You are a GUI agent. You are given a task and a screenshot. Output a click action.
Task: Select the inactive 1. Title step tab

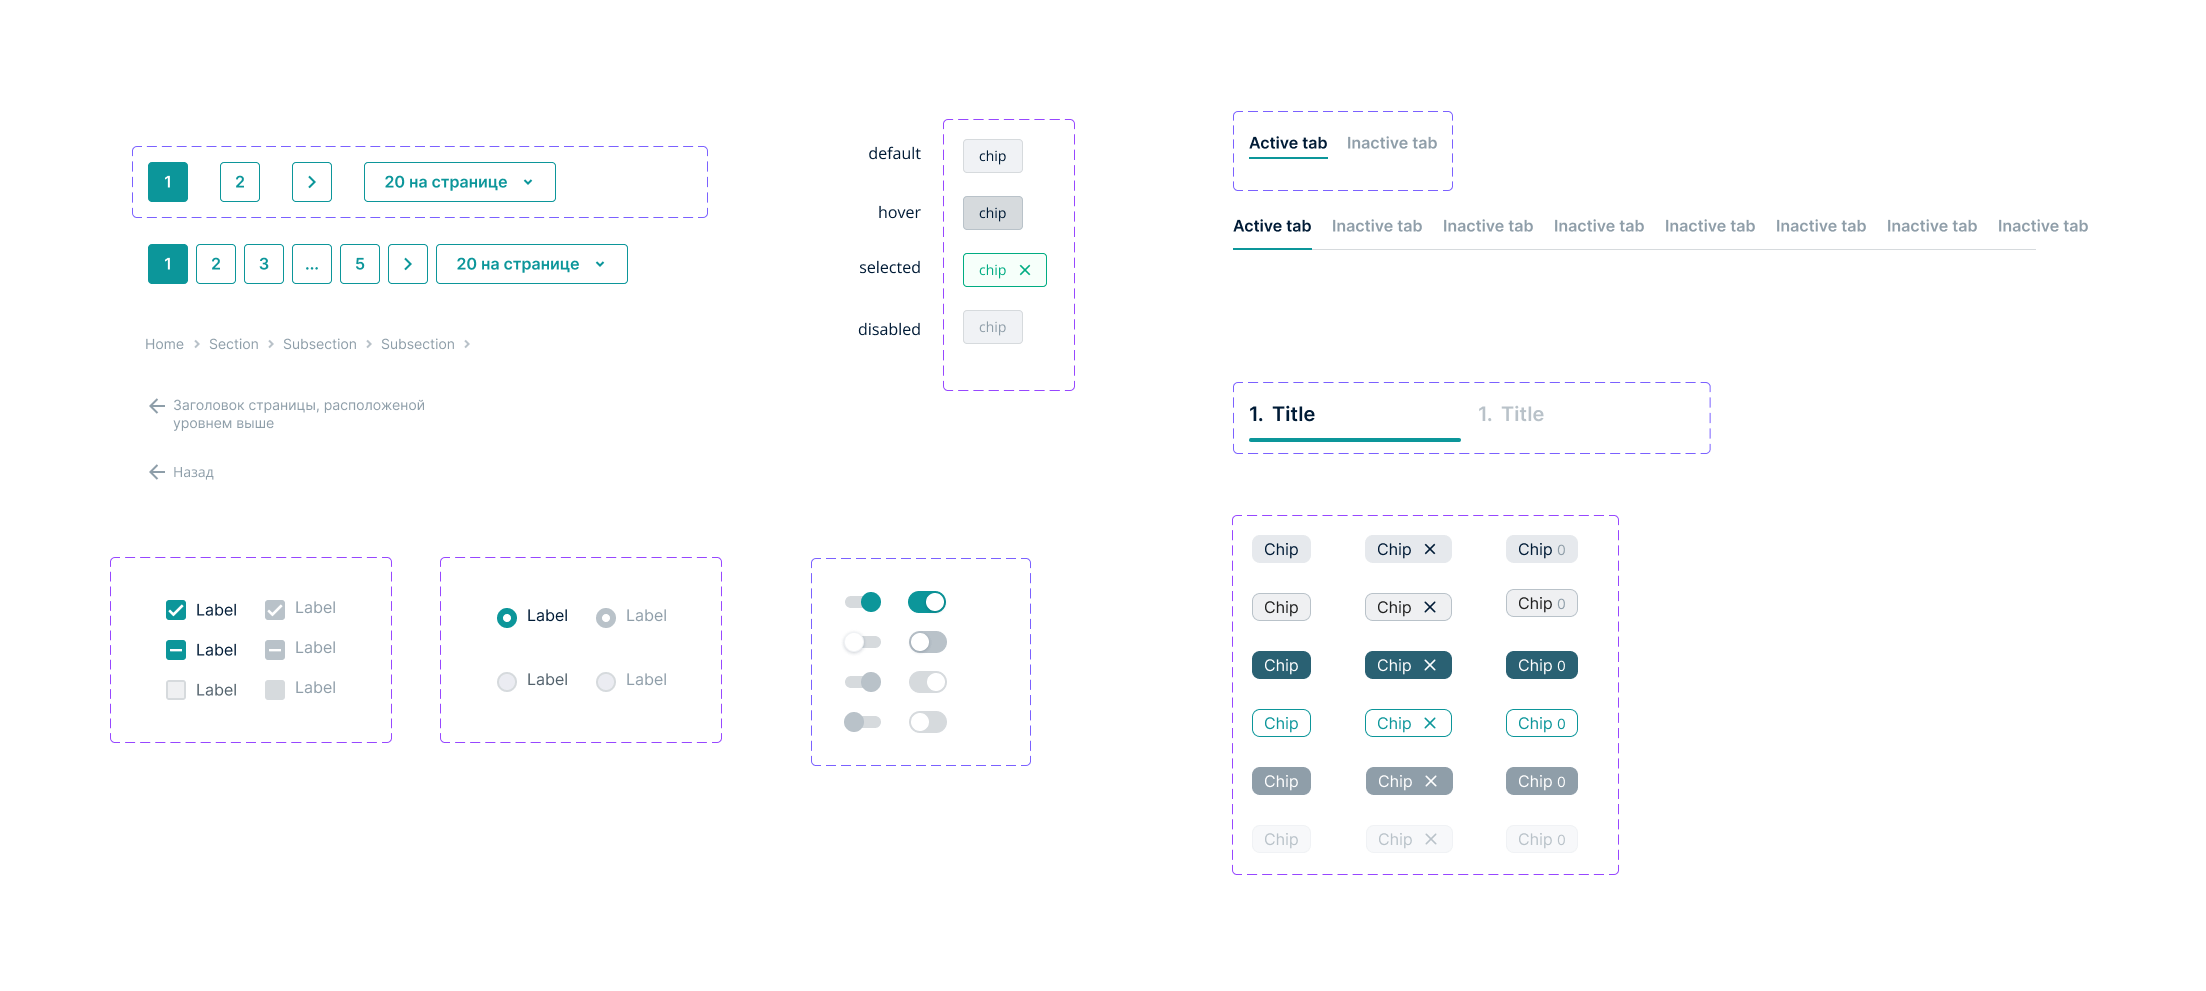[x=1511, y=414]
